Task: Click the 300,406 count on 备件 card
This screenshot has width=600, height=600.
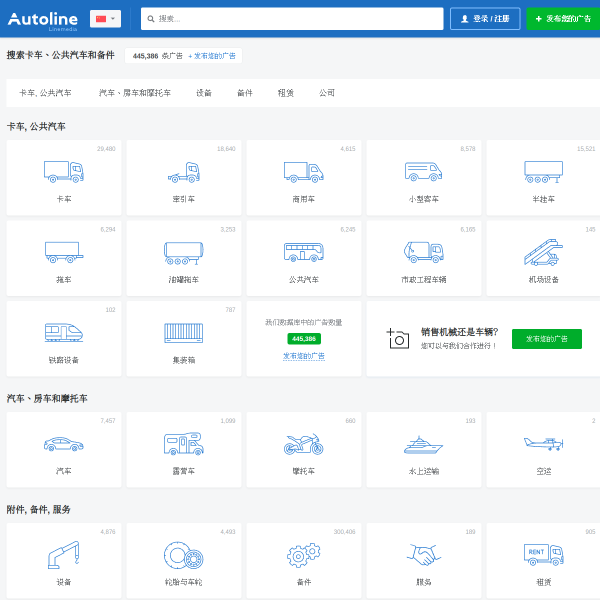Action: pos(344,532)
